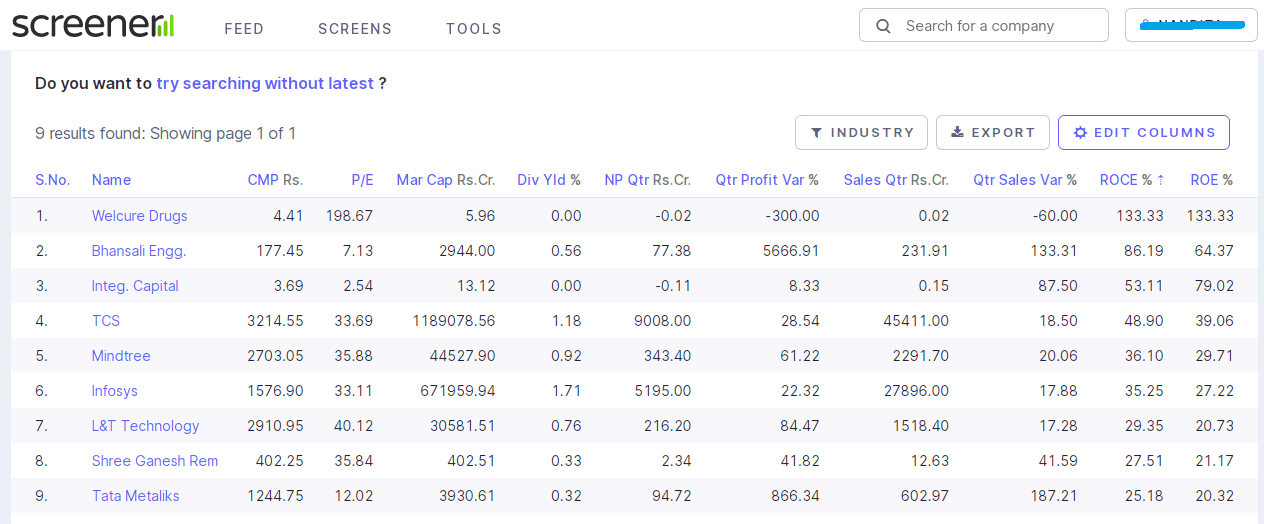The image size is (1264, 524).
Task: Click Bhansali Engg. profit var 5666.91
Action: point(790,251)
